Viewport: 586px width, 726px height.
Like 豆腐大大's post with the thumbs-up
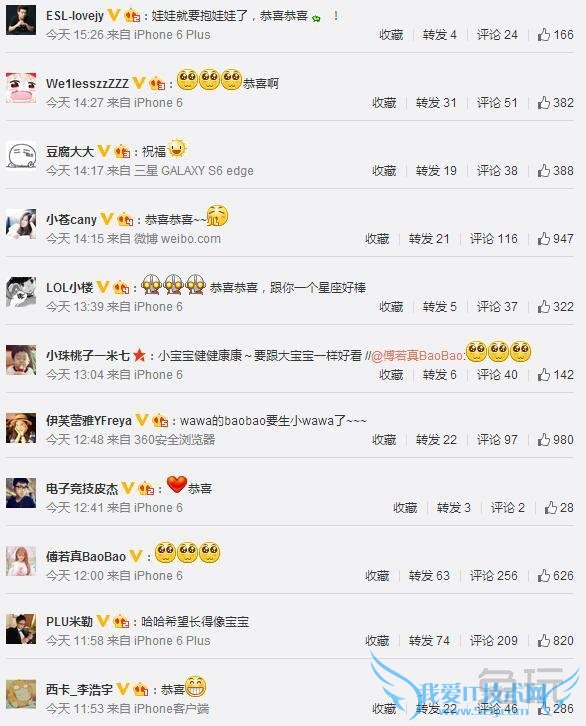click(544, 170)
